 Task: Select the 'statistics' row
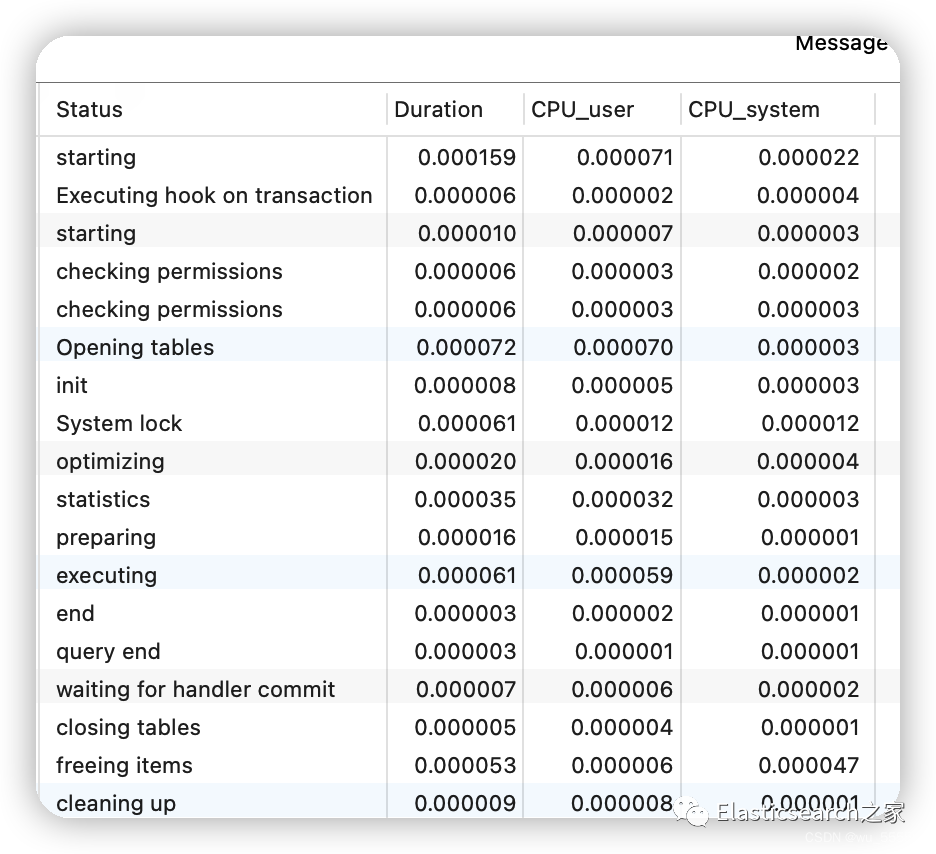pos(470,500)
